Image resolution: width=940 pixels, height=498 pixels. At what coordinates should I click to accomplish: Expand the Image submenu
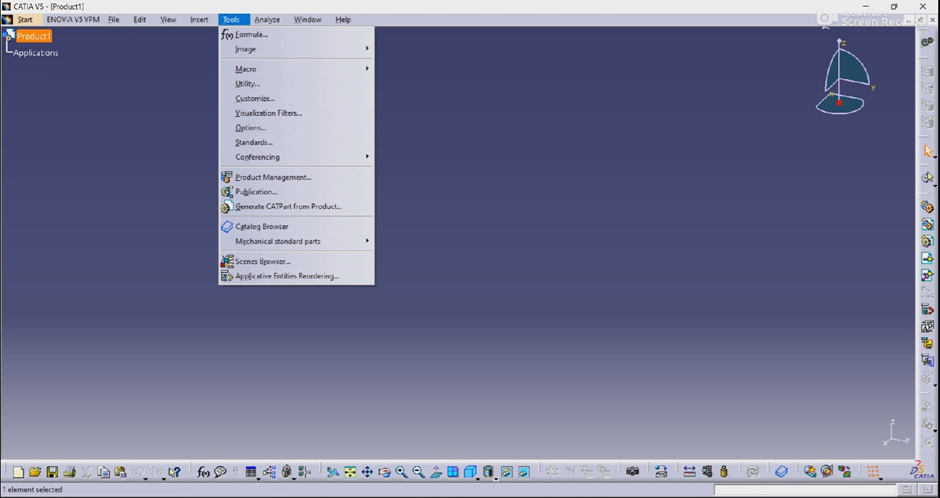(297, 49)
